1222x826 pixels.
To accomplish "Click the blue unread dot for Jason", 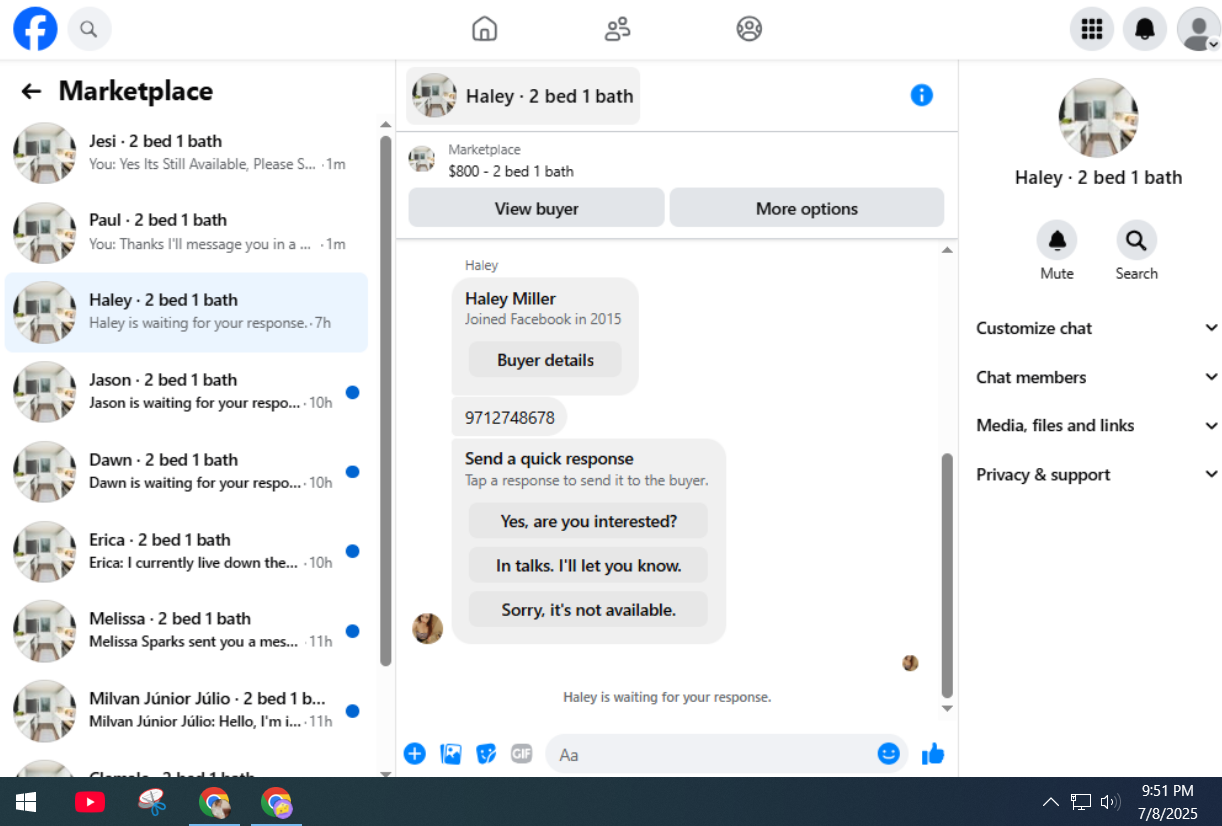I will 352,392.
